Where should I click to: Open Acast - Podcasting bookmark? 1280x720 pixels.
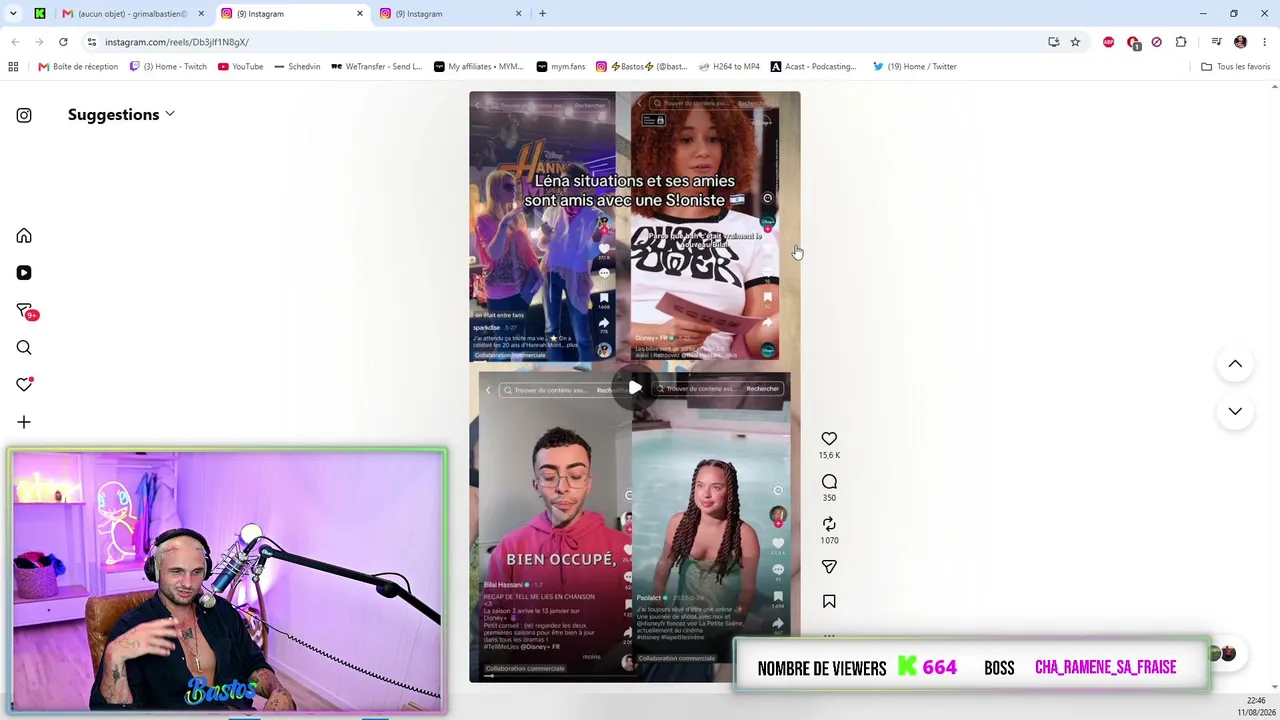813,67
